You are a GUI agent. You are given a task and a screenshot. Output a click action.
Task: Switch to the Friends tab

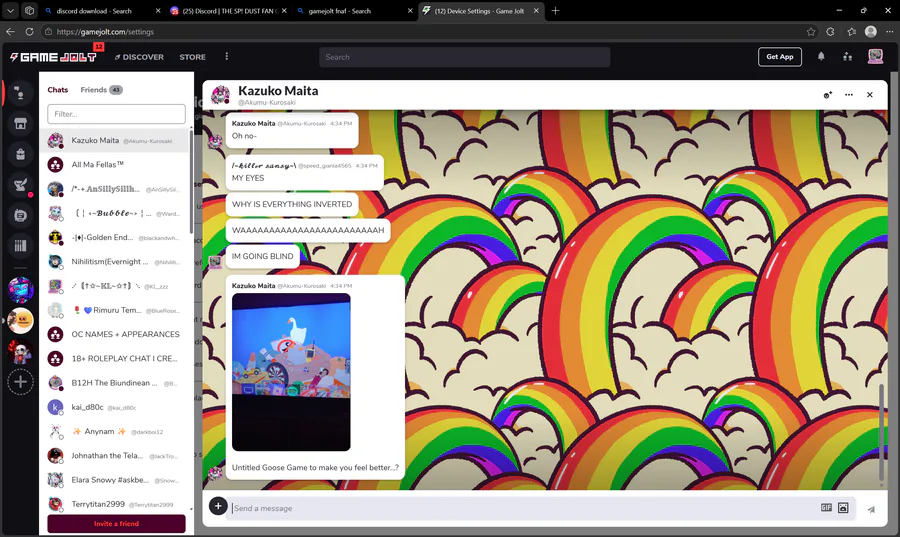(x=101, y=90)
